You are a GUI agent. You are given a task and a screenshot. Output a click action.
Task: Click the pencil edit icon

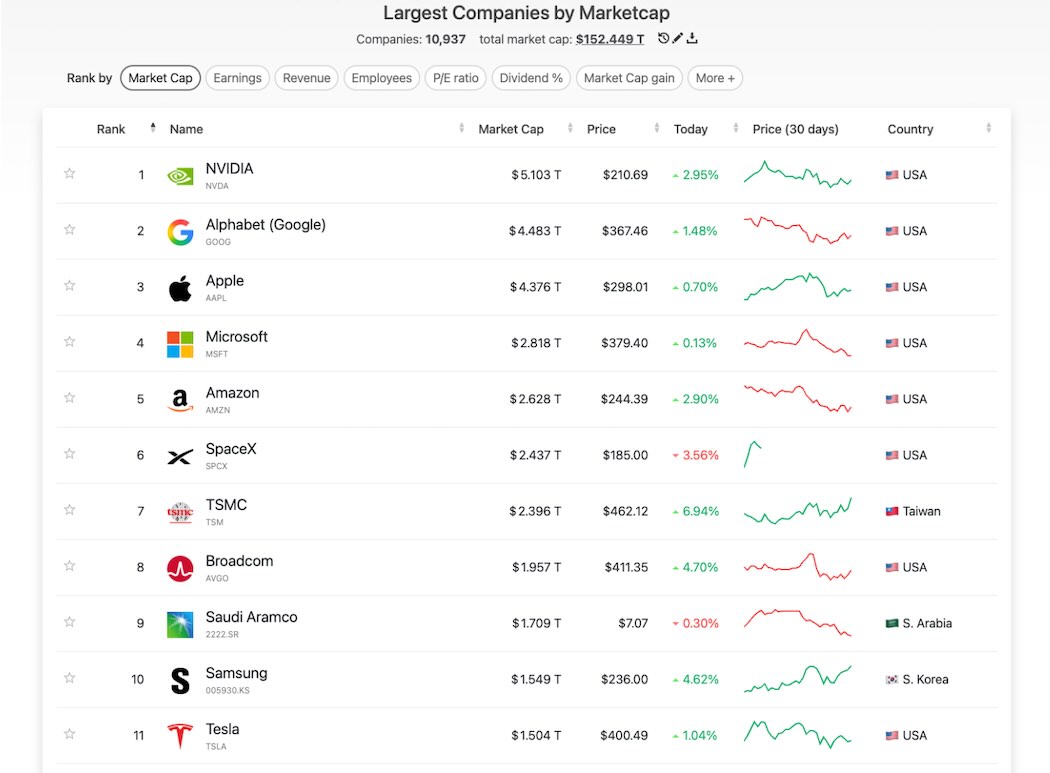pos(678,38)
